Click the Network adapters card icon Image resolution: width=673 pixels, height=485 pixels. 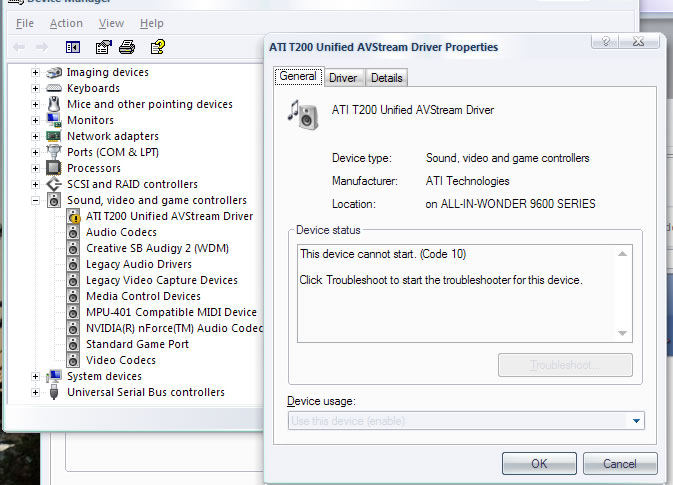pos(54,136)
